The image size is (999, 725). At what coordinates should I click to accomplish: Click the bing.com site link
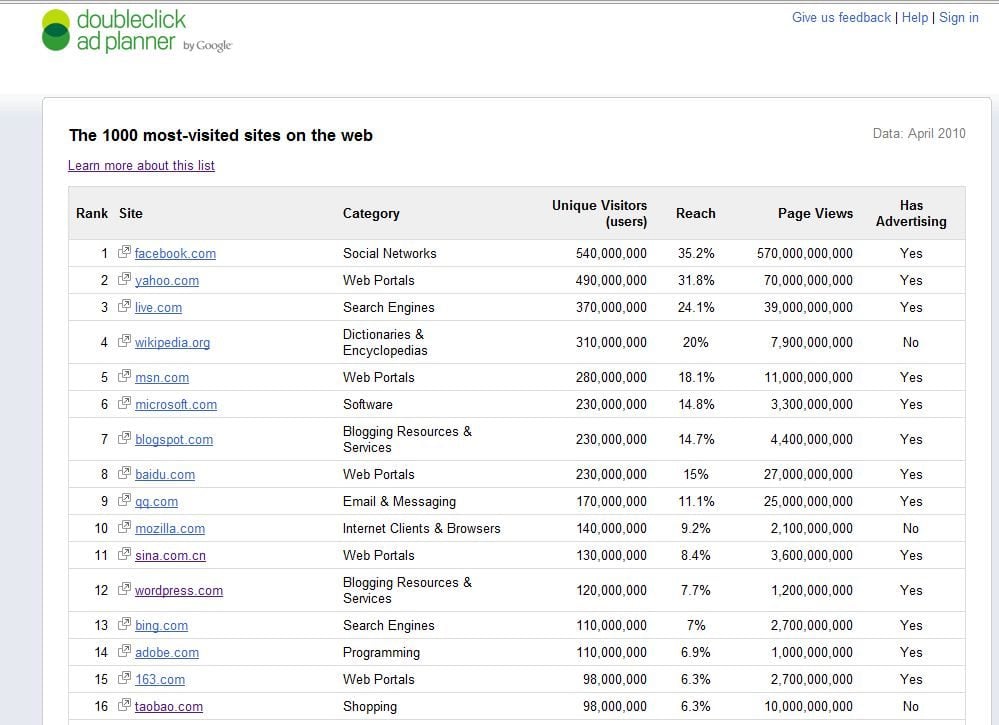coord(161,626)
